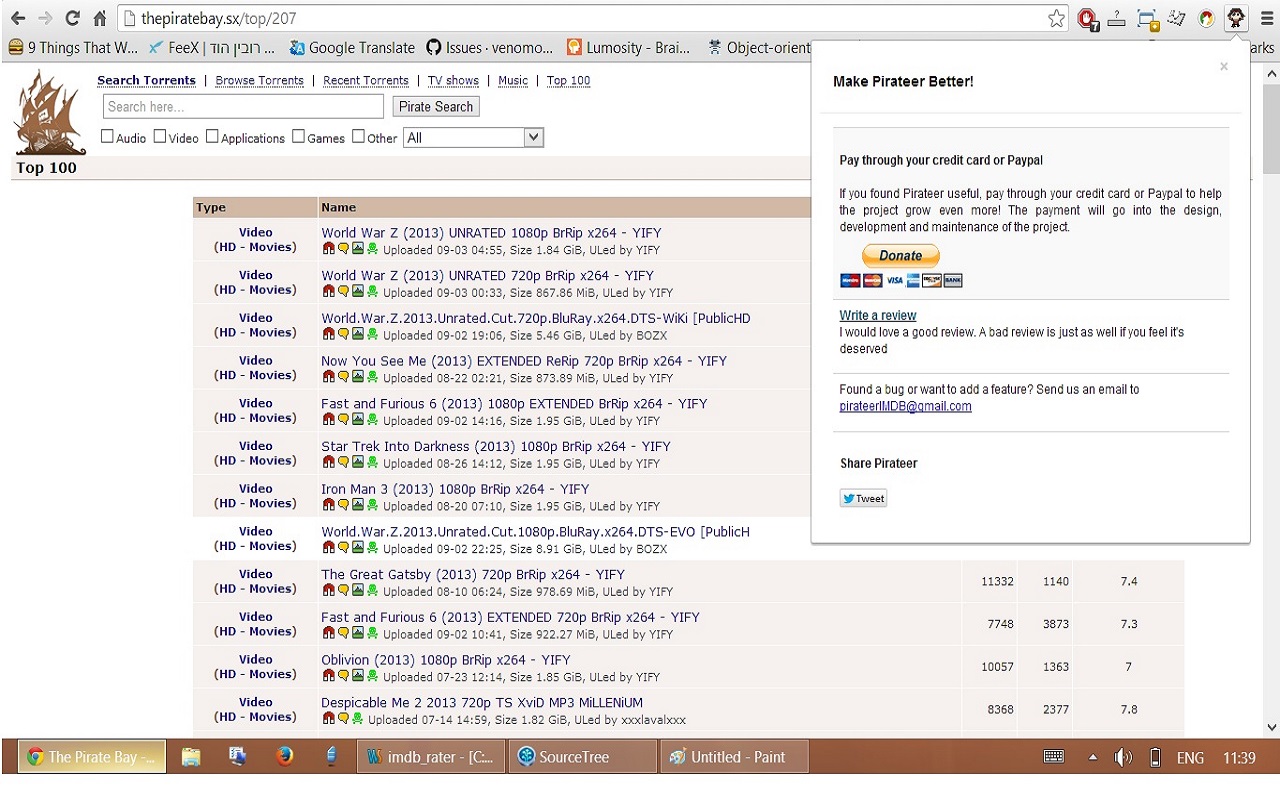Enable the Applications checkbox
Screen dimensions: 1280x800
[x=212, y=137]
